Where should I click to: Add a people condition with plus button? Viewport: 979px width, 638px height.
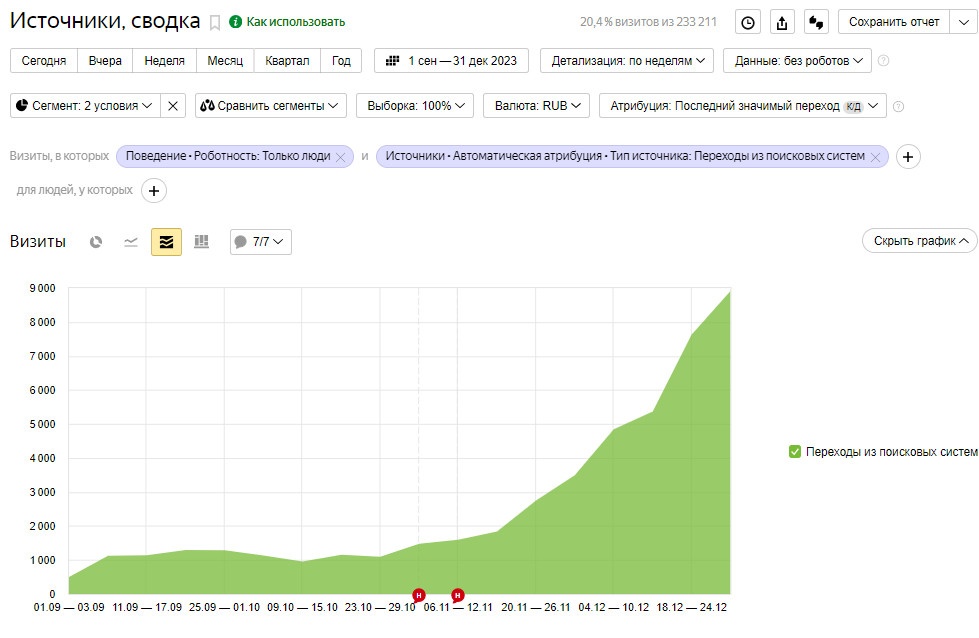click(x=154, y=191)
